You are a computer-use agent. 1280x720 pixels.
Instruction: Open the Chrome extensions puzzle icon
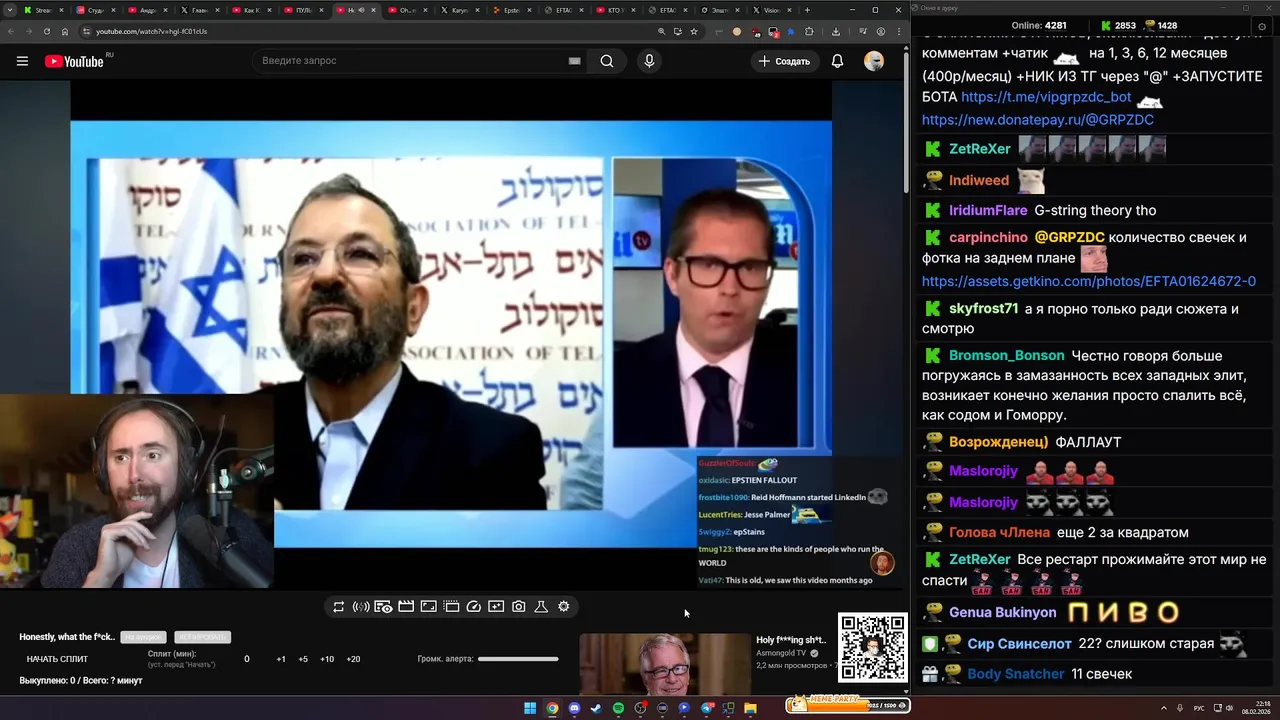coord(809,31)
